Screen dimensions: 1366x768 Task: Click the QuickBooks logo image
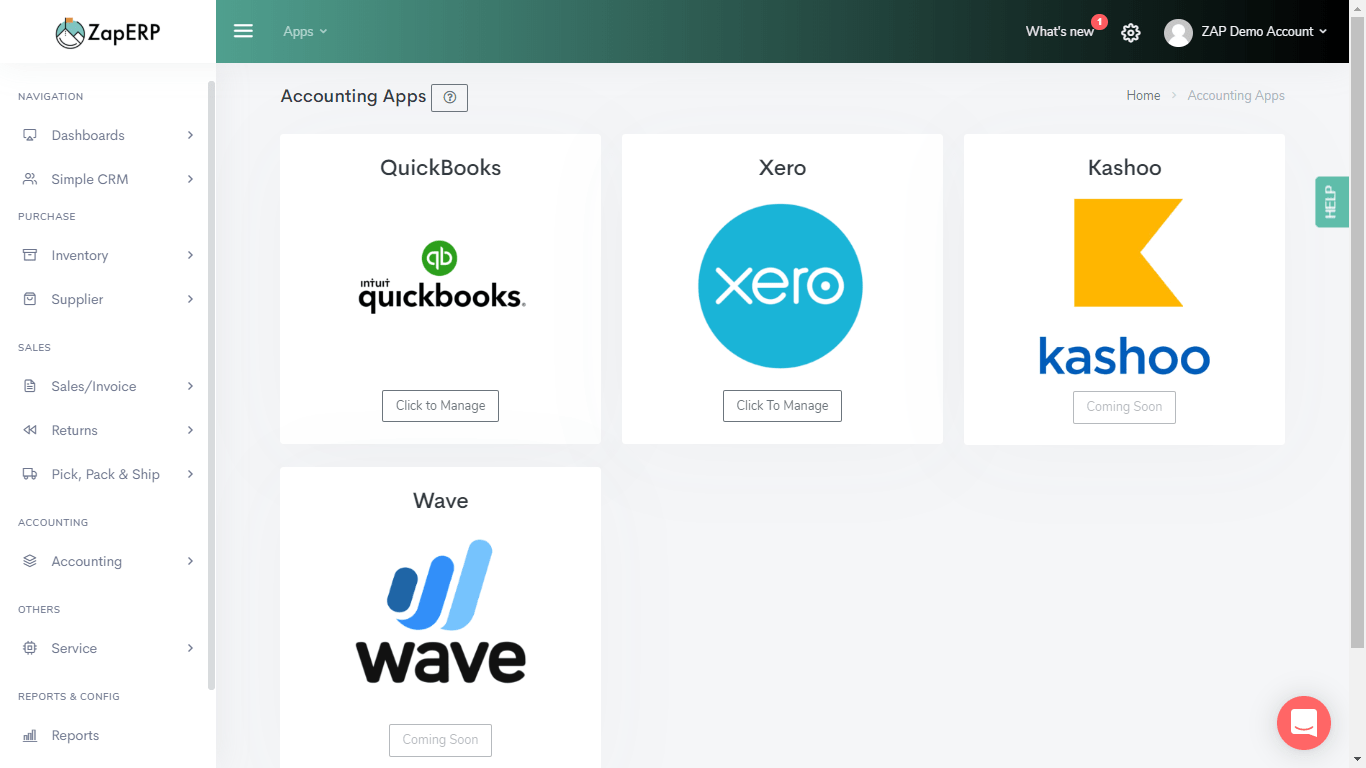(x=441, y=277)
